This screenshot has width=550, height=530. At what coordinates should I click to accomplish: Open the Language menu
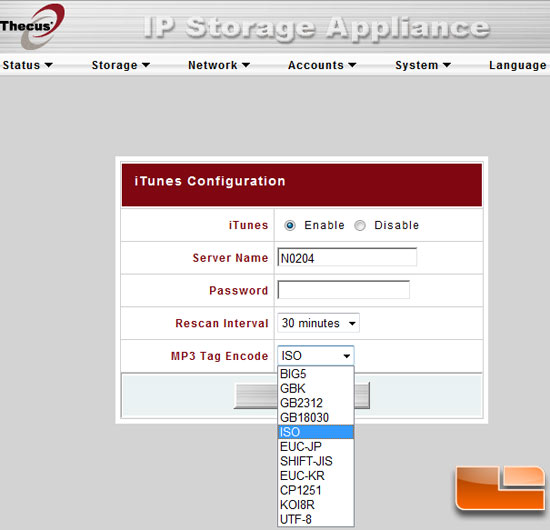tap(518, 65)
